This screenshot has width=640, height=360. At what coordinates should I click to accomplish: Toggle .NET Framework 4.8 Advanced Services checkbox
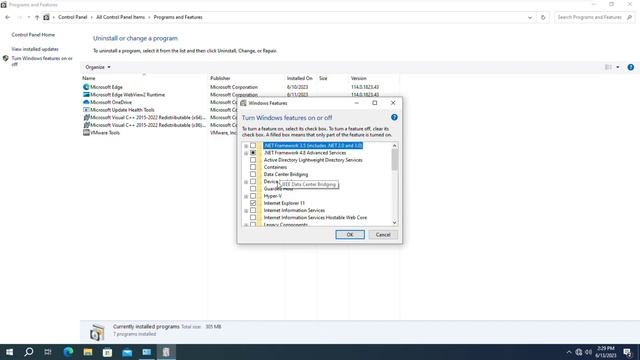pos(253,153)
